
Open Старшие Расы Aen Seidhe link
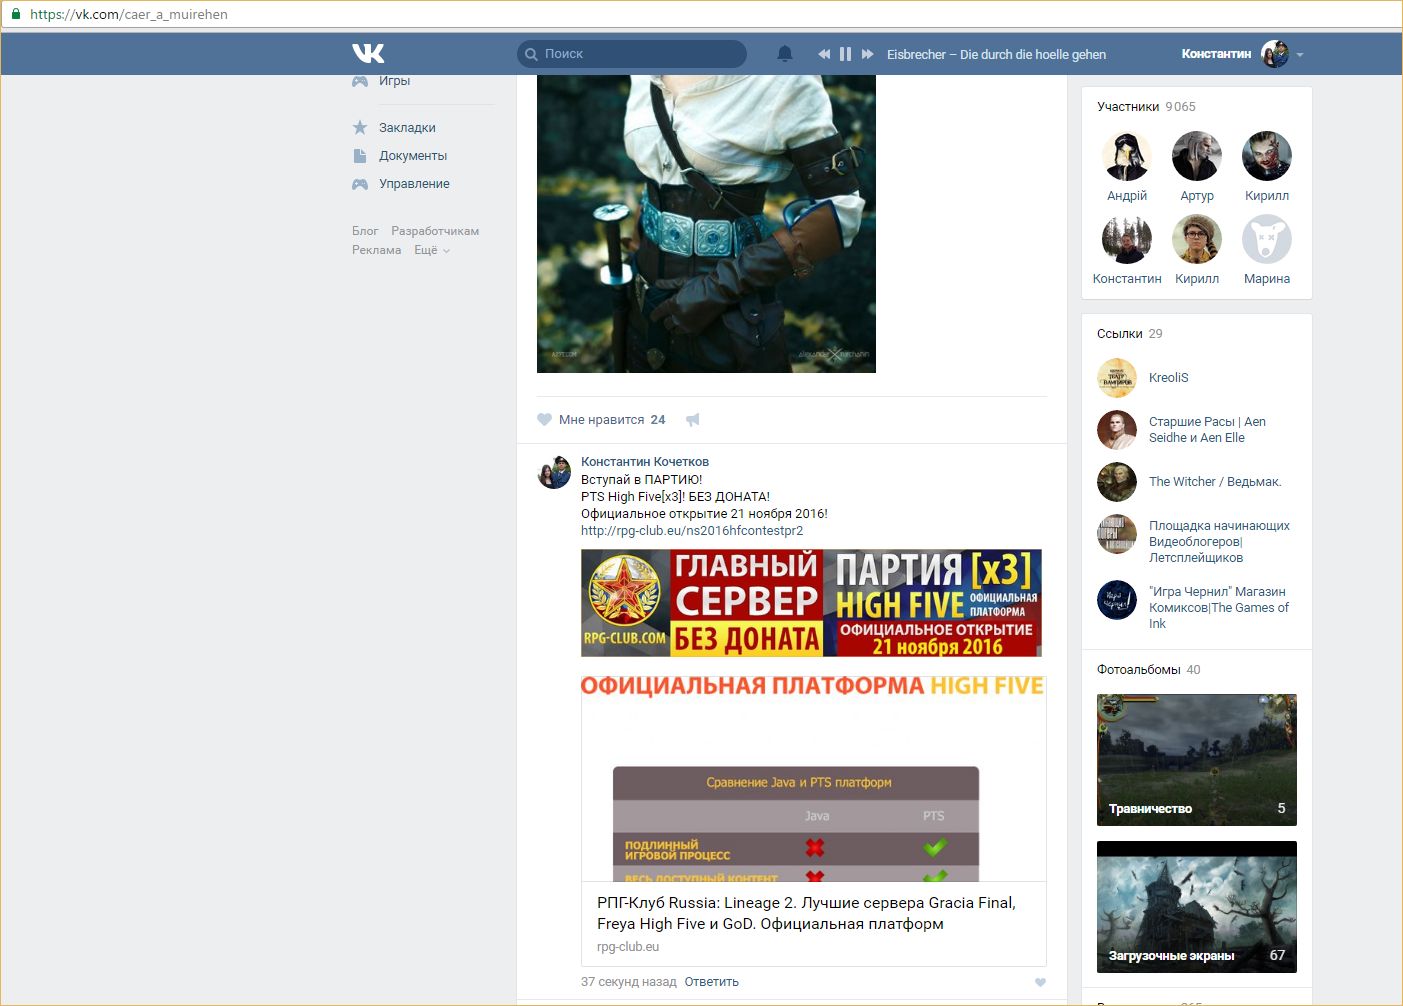coord(1207,430)
